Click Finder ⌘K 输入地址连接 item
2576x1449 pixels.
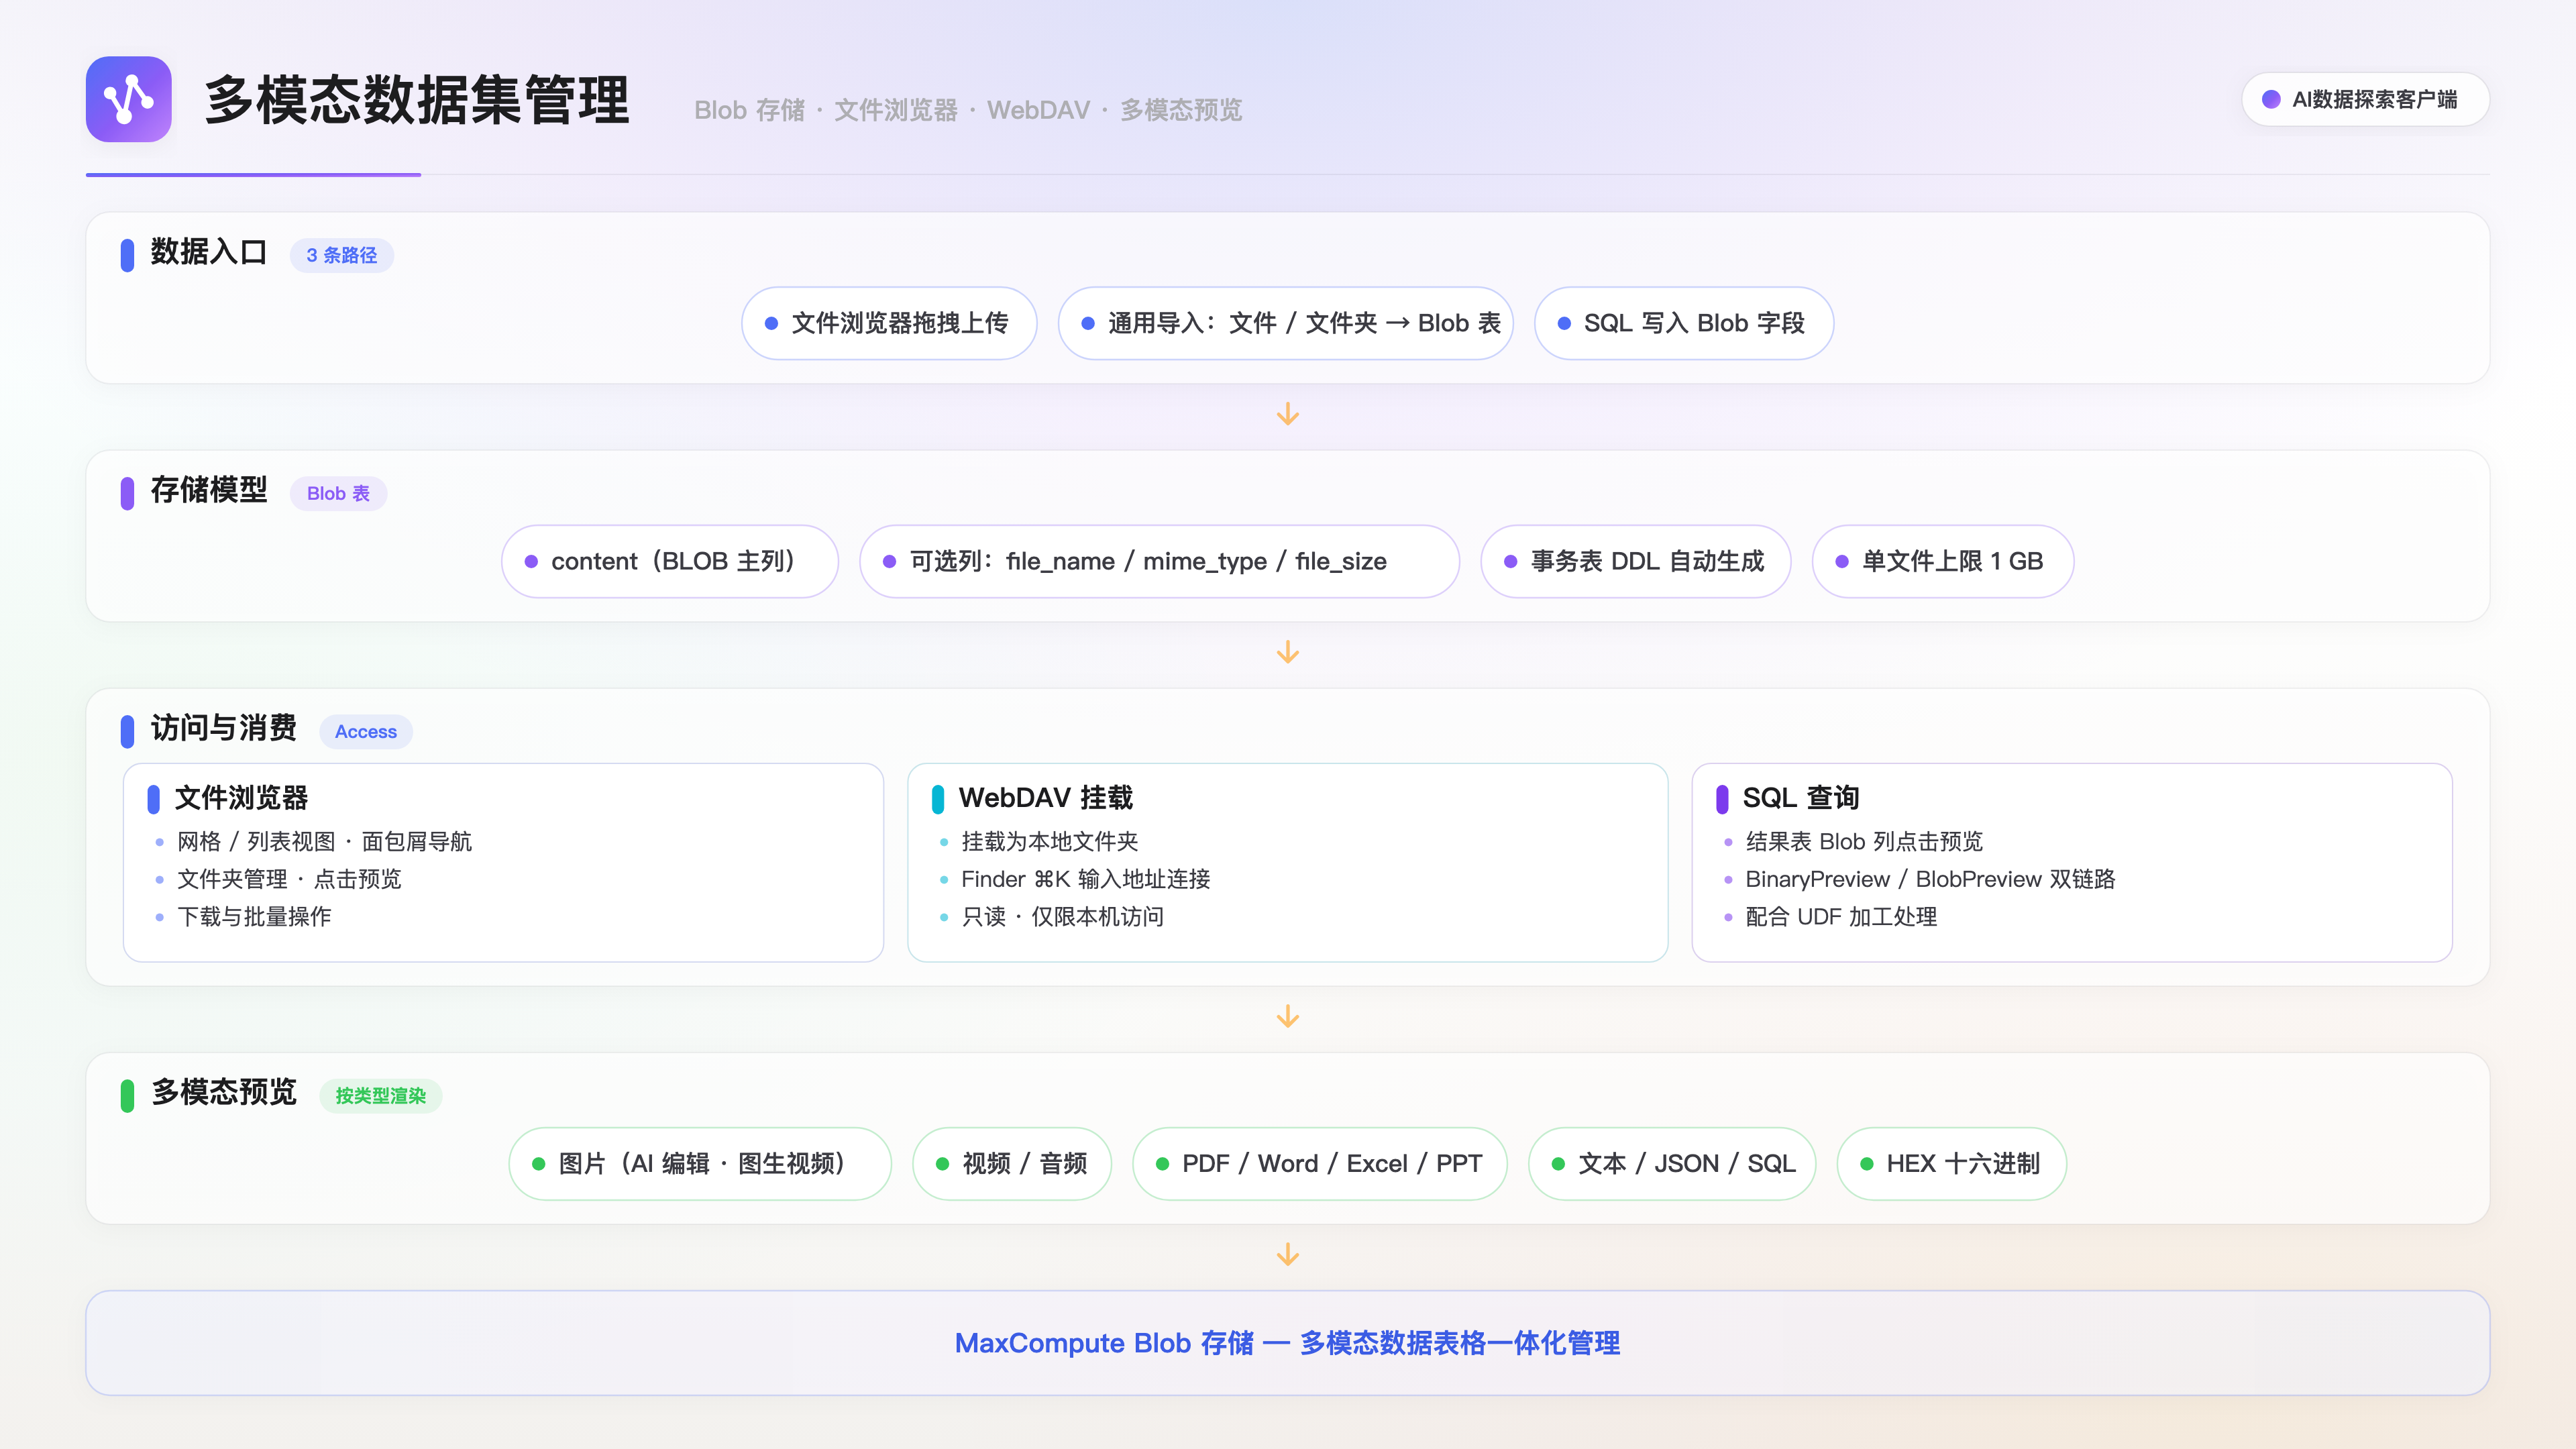pyautogui.click(x=1086, y=879)
